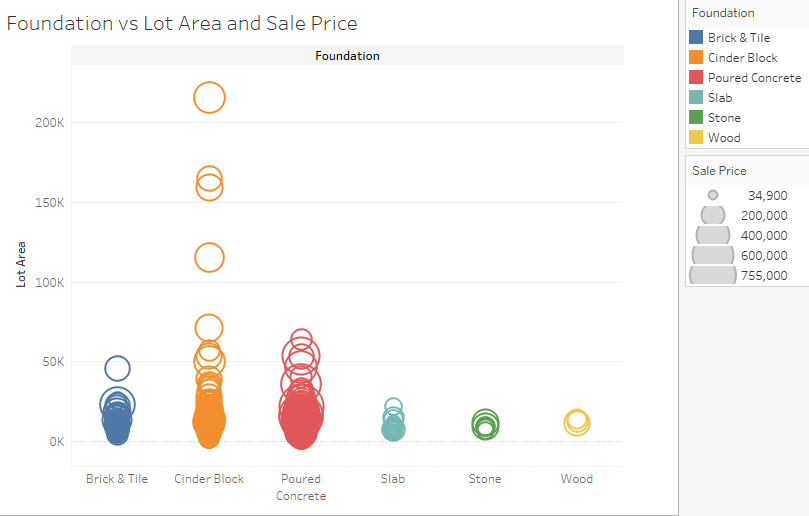This screenshot has height=516, width=809.
Task: Click the Poured Concrete red legend swatch
Action: pos(695,77)
